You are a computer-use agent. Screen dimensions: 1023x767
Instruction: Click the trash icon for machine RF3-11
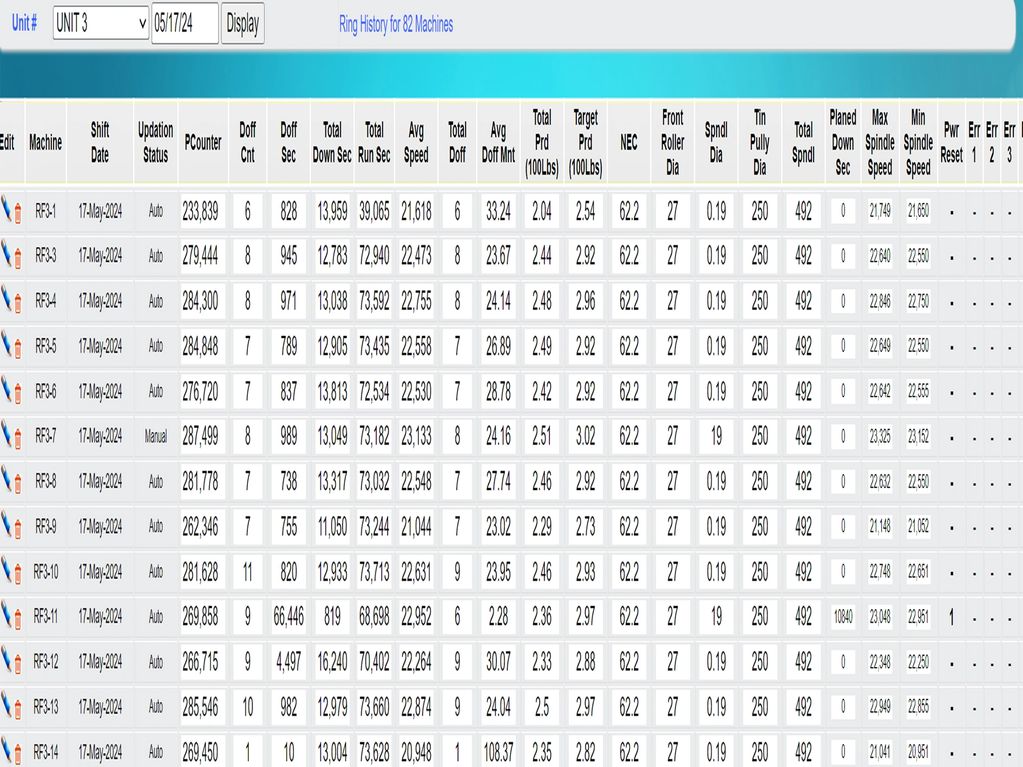[x=18, y=619]
